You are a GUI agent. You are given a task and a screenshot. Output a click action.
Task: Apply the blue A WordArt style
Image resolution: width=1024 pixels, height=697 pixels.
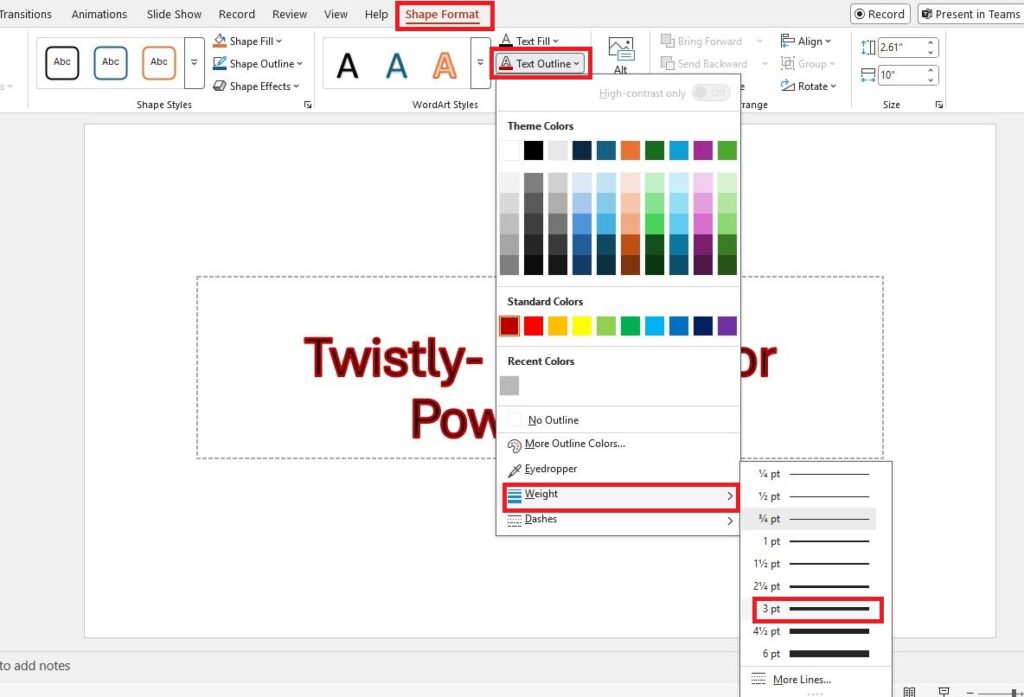pos(396,65)
